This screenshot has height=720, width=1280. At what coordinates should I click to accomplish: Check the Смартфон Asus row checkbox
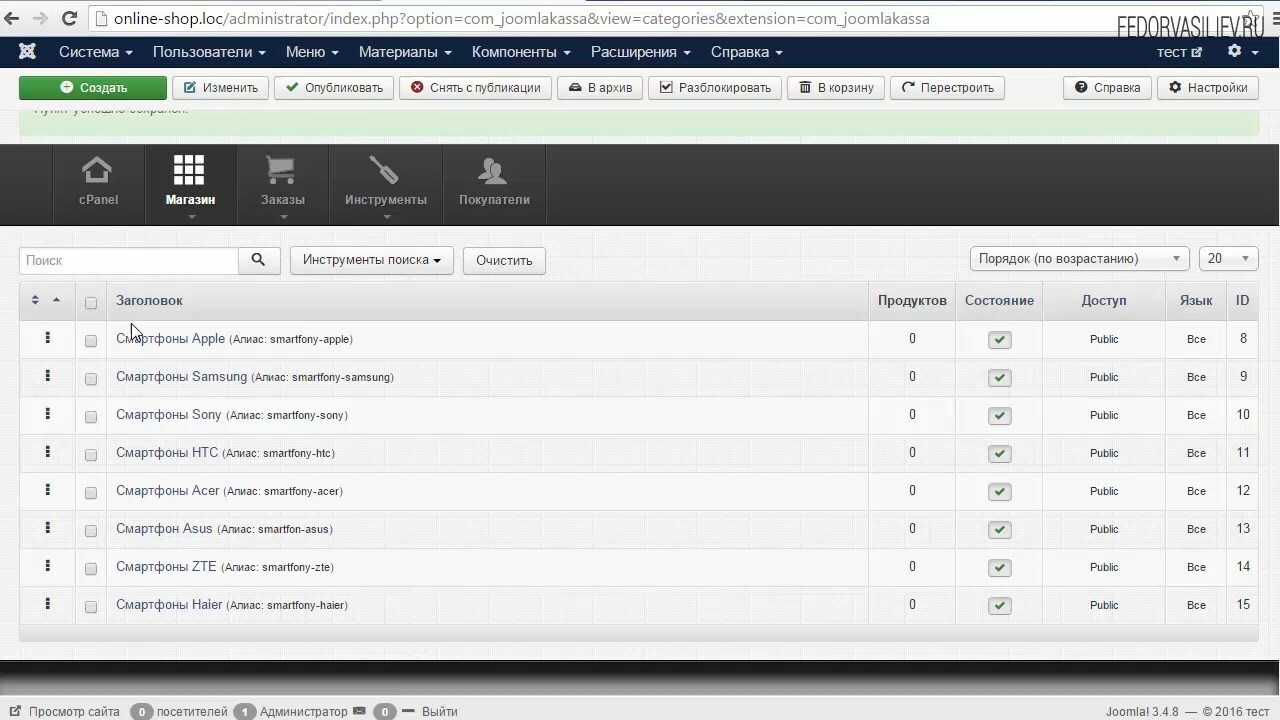click(91, 531)
